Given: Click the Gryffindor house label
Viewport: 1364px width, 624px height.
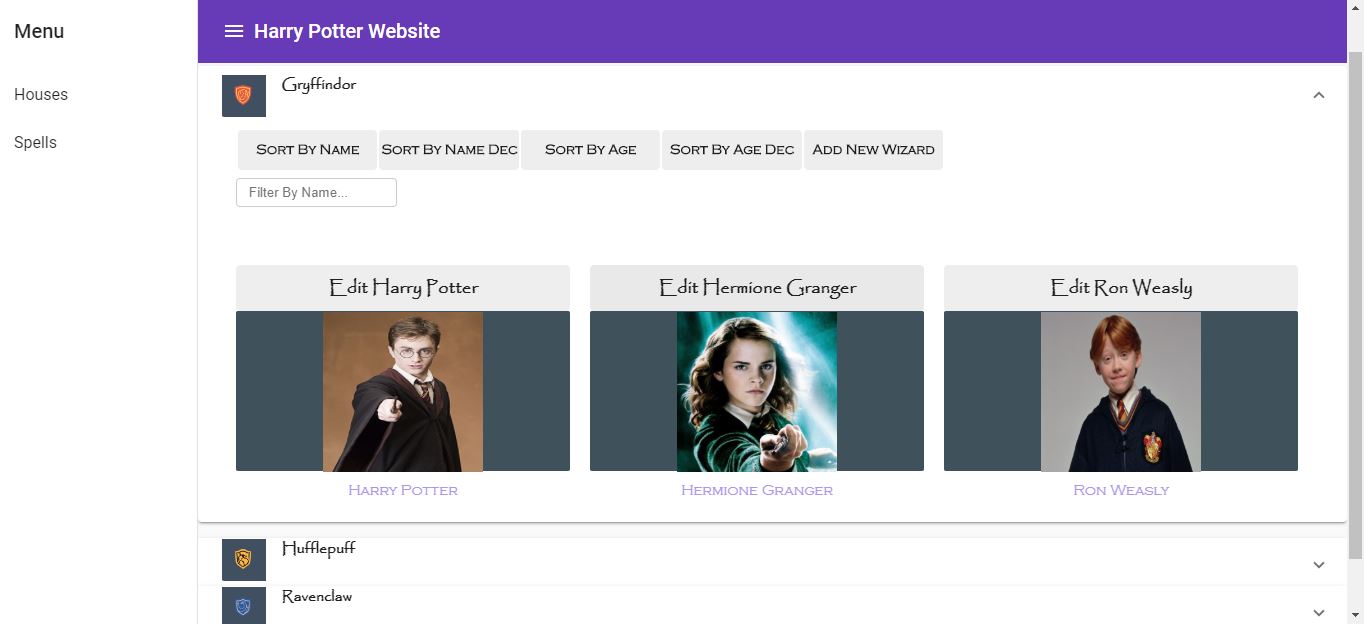Looking at the screenshot, I should click(319, 85).
